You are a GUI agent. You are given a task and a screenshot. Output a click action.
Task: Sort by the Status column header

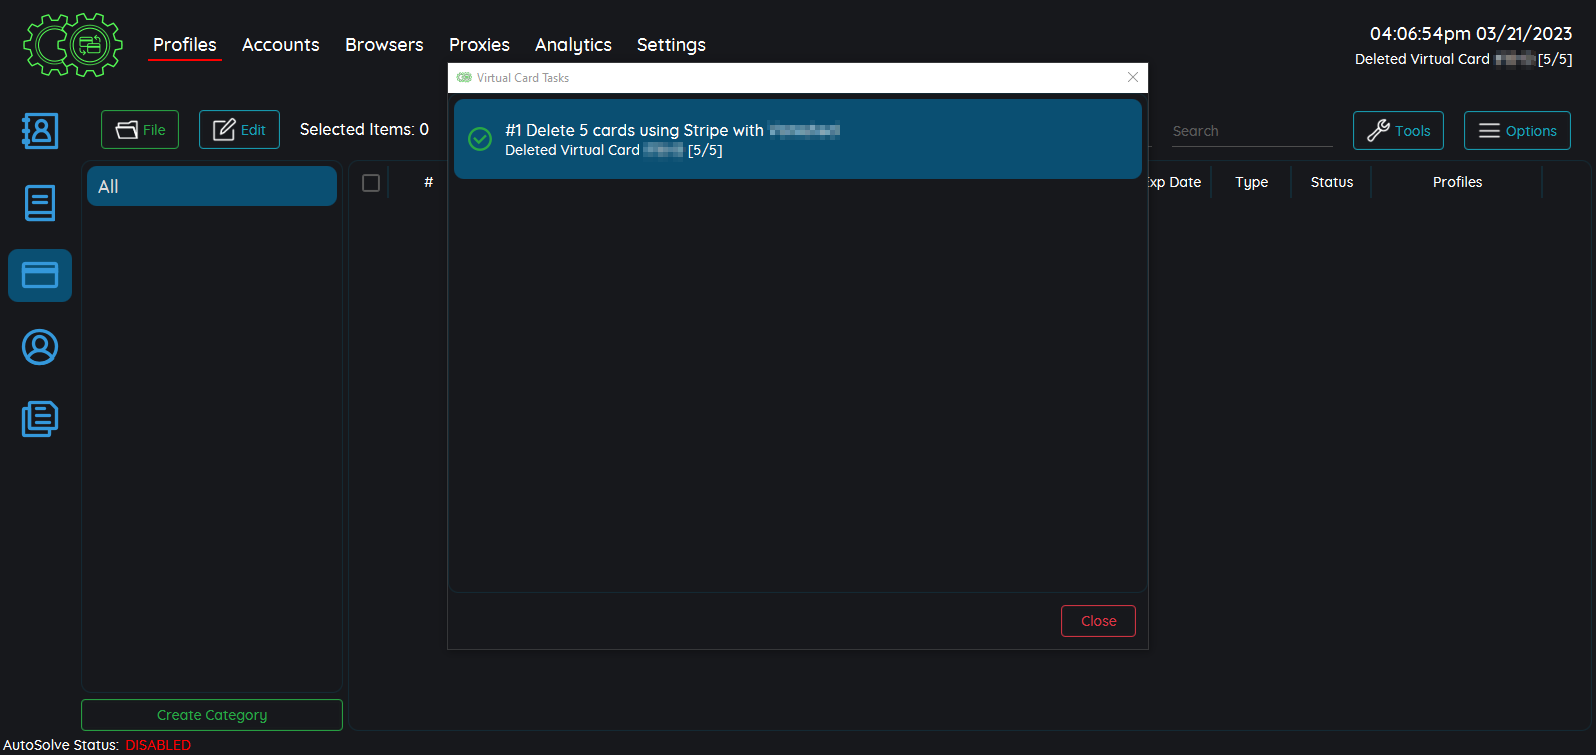(1332, 182)
